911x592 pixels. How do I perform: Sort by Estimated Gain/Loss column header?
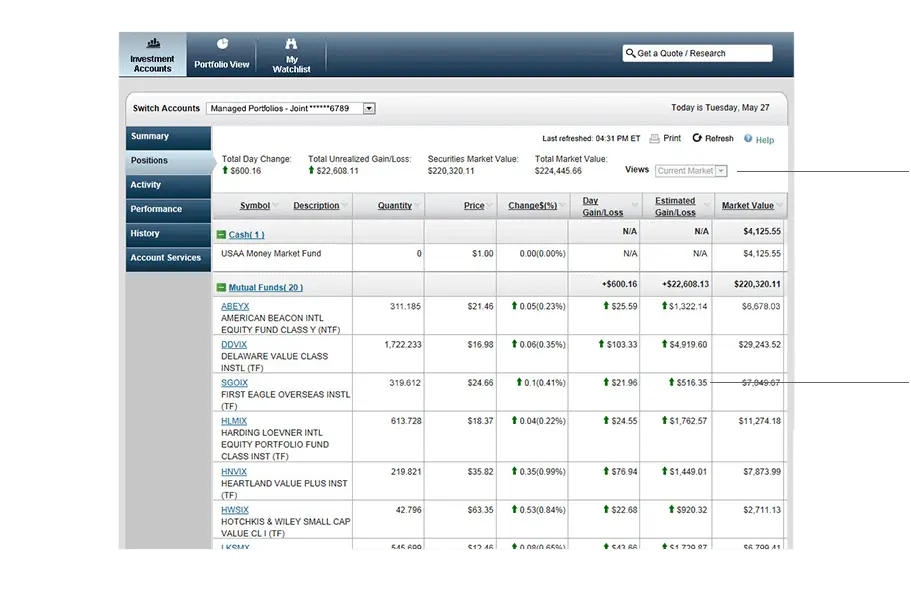click(x=675, y=206)
